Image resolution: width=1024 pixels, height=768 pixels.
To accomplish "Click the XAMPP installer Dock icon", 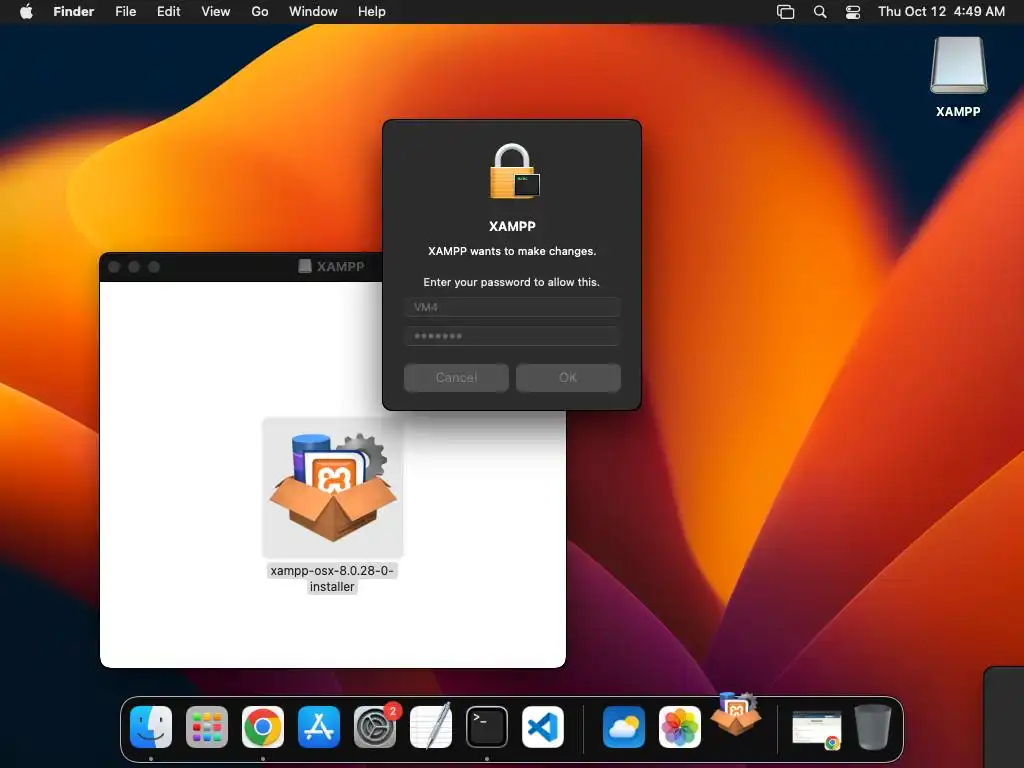I will 735,715.
